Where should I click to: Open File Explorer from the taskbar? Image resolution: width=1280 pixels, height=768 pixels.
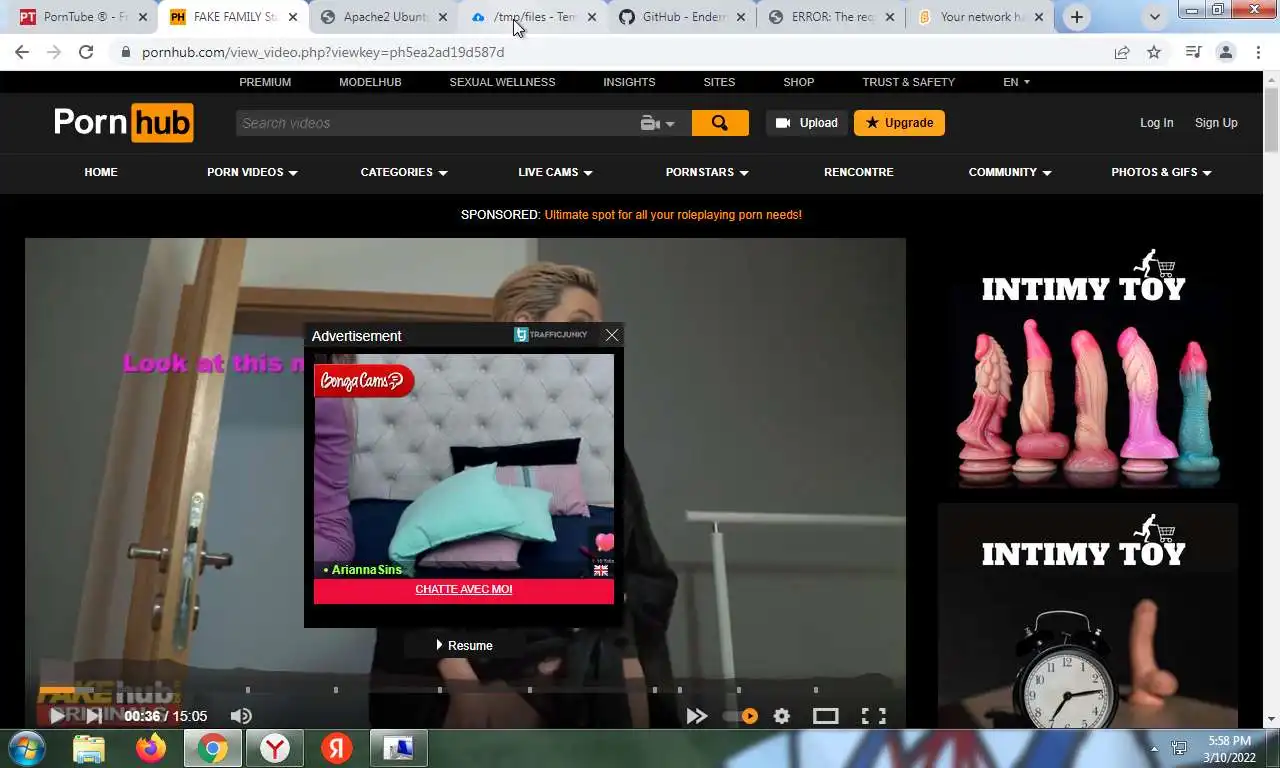[89, 748]
